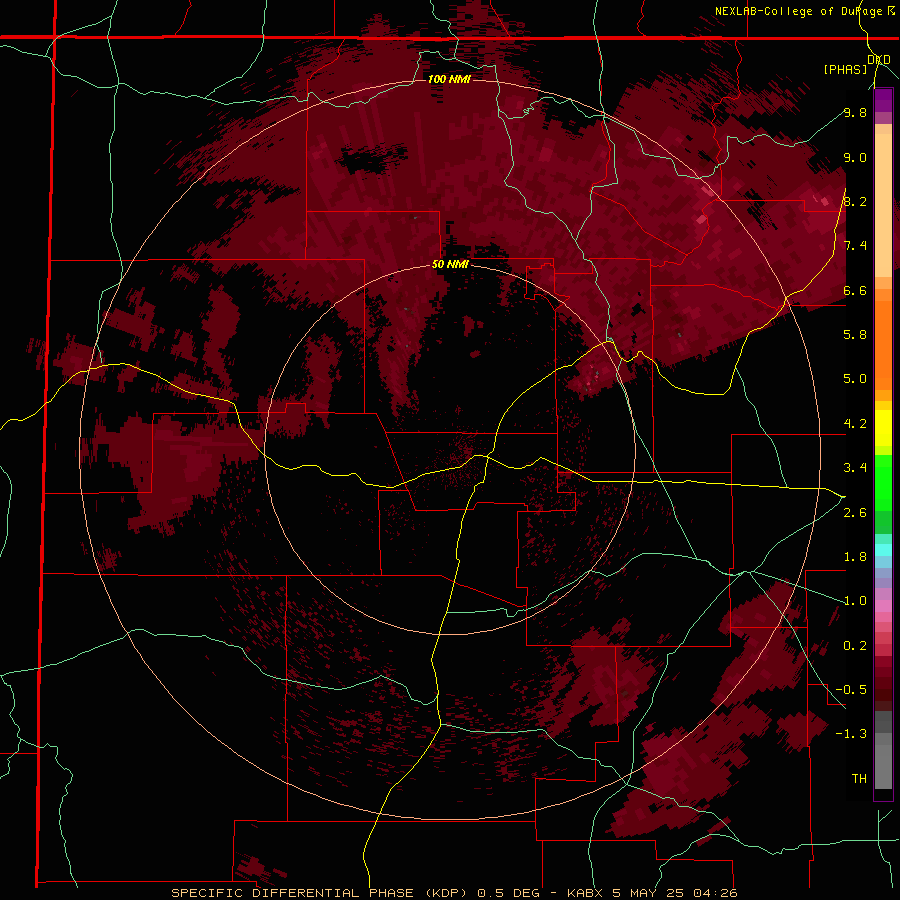900x900 pixels.
Task: Click the 5.8 scale value
Action: [x=855, y=334]
